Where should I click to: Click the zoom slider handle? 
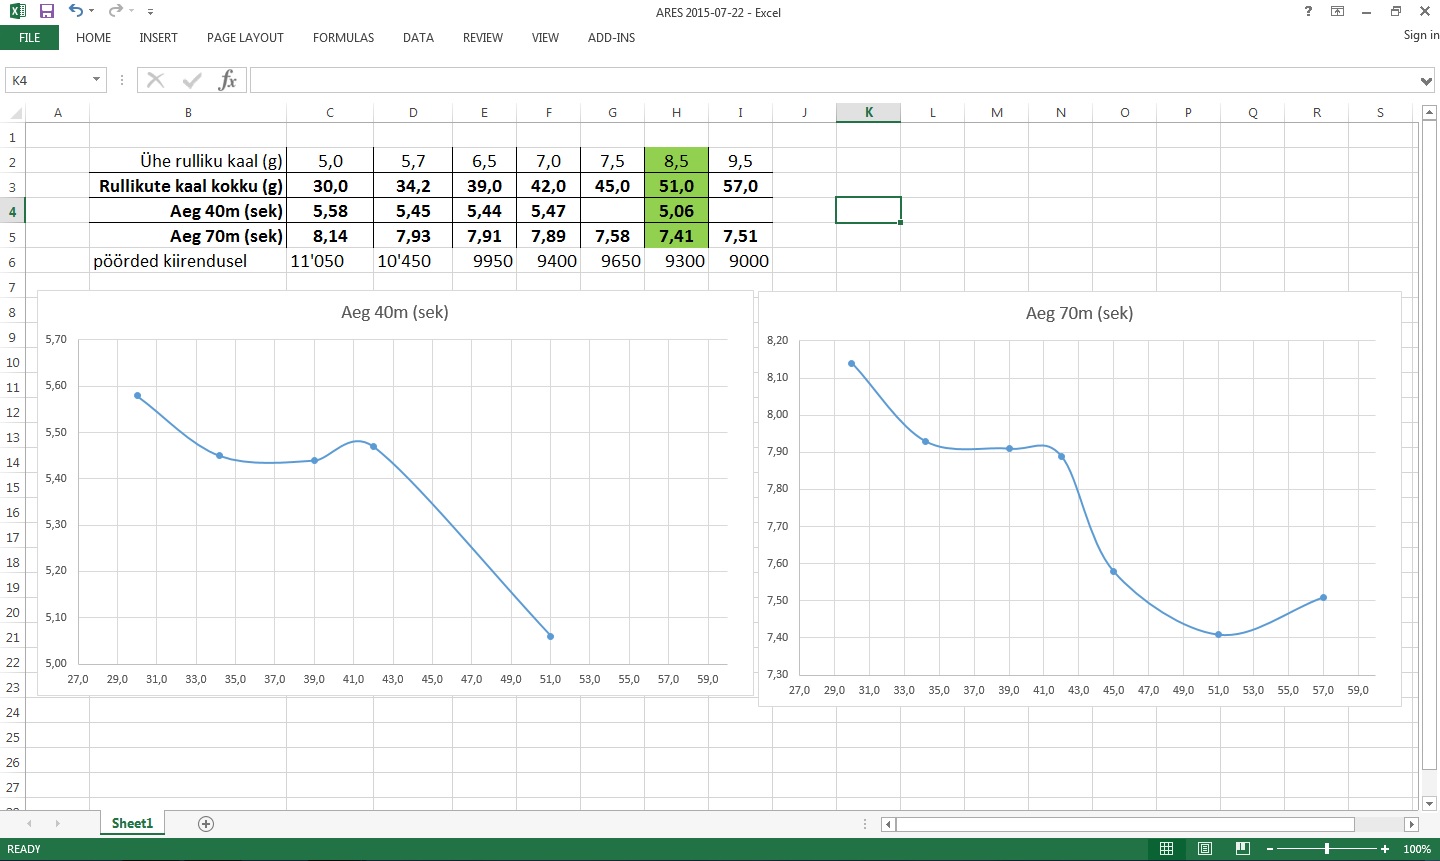[1327, 849]
